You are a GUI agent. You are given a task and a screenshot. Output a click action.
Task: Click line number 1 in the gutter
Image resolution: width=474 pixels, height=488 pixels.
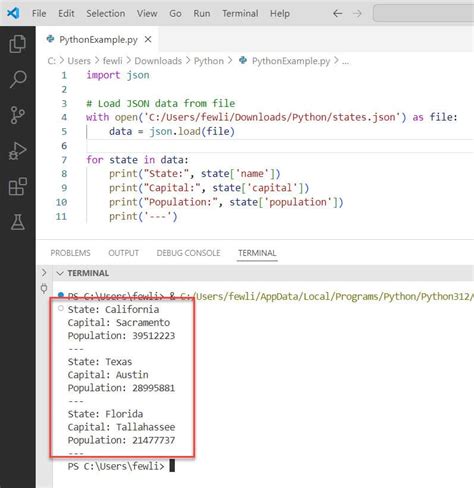(x=64, y=75)
